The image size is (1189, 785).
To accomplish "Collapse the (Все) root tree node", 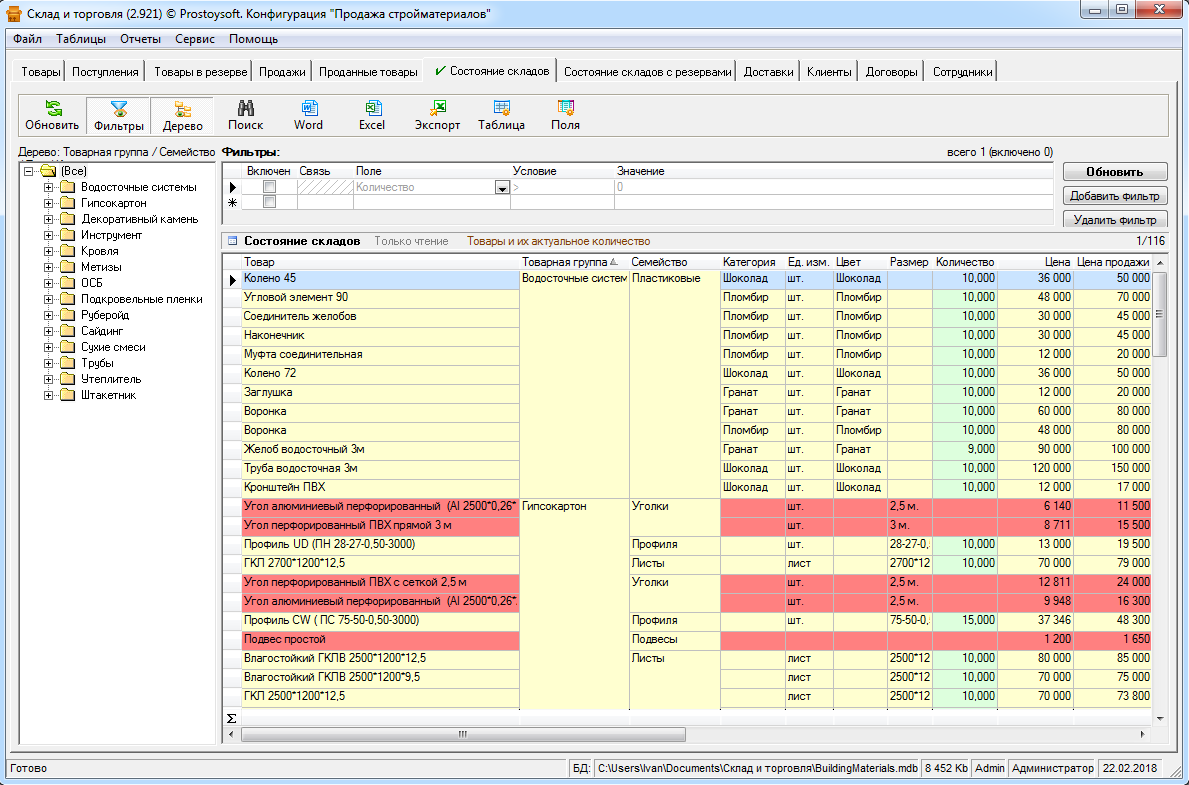I will click(29, 171).
